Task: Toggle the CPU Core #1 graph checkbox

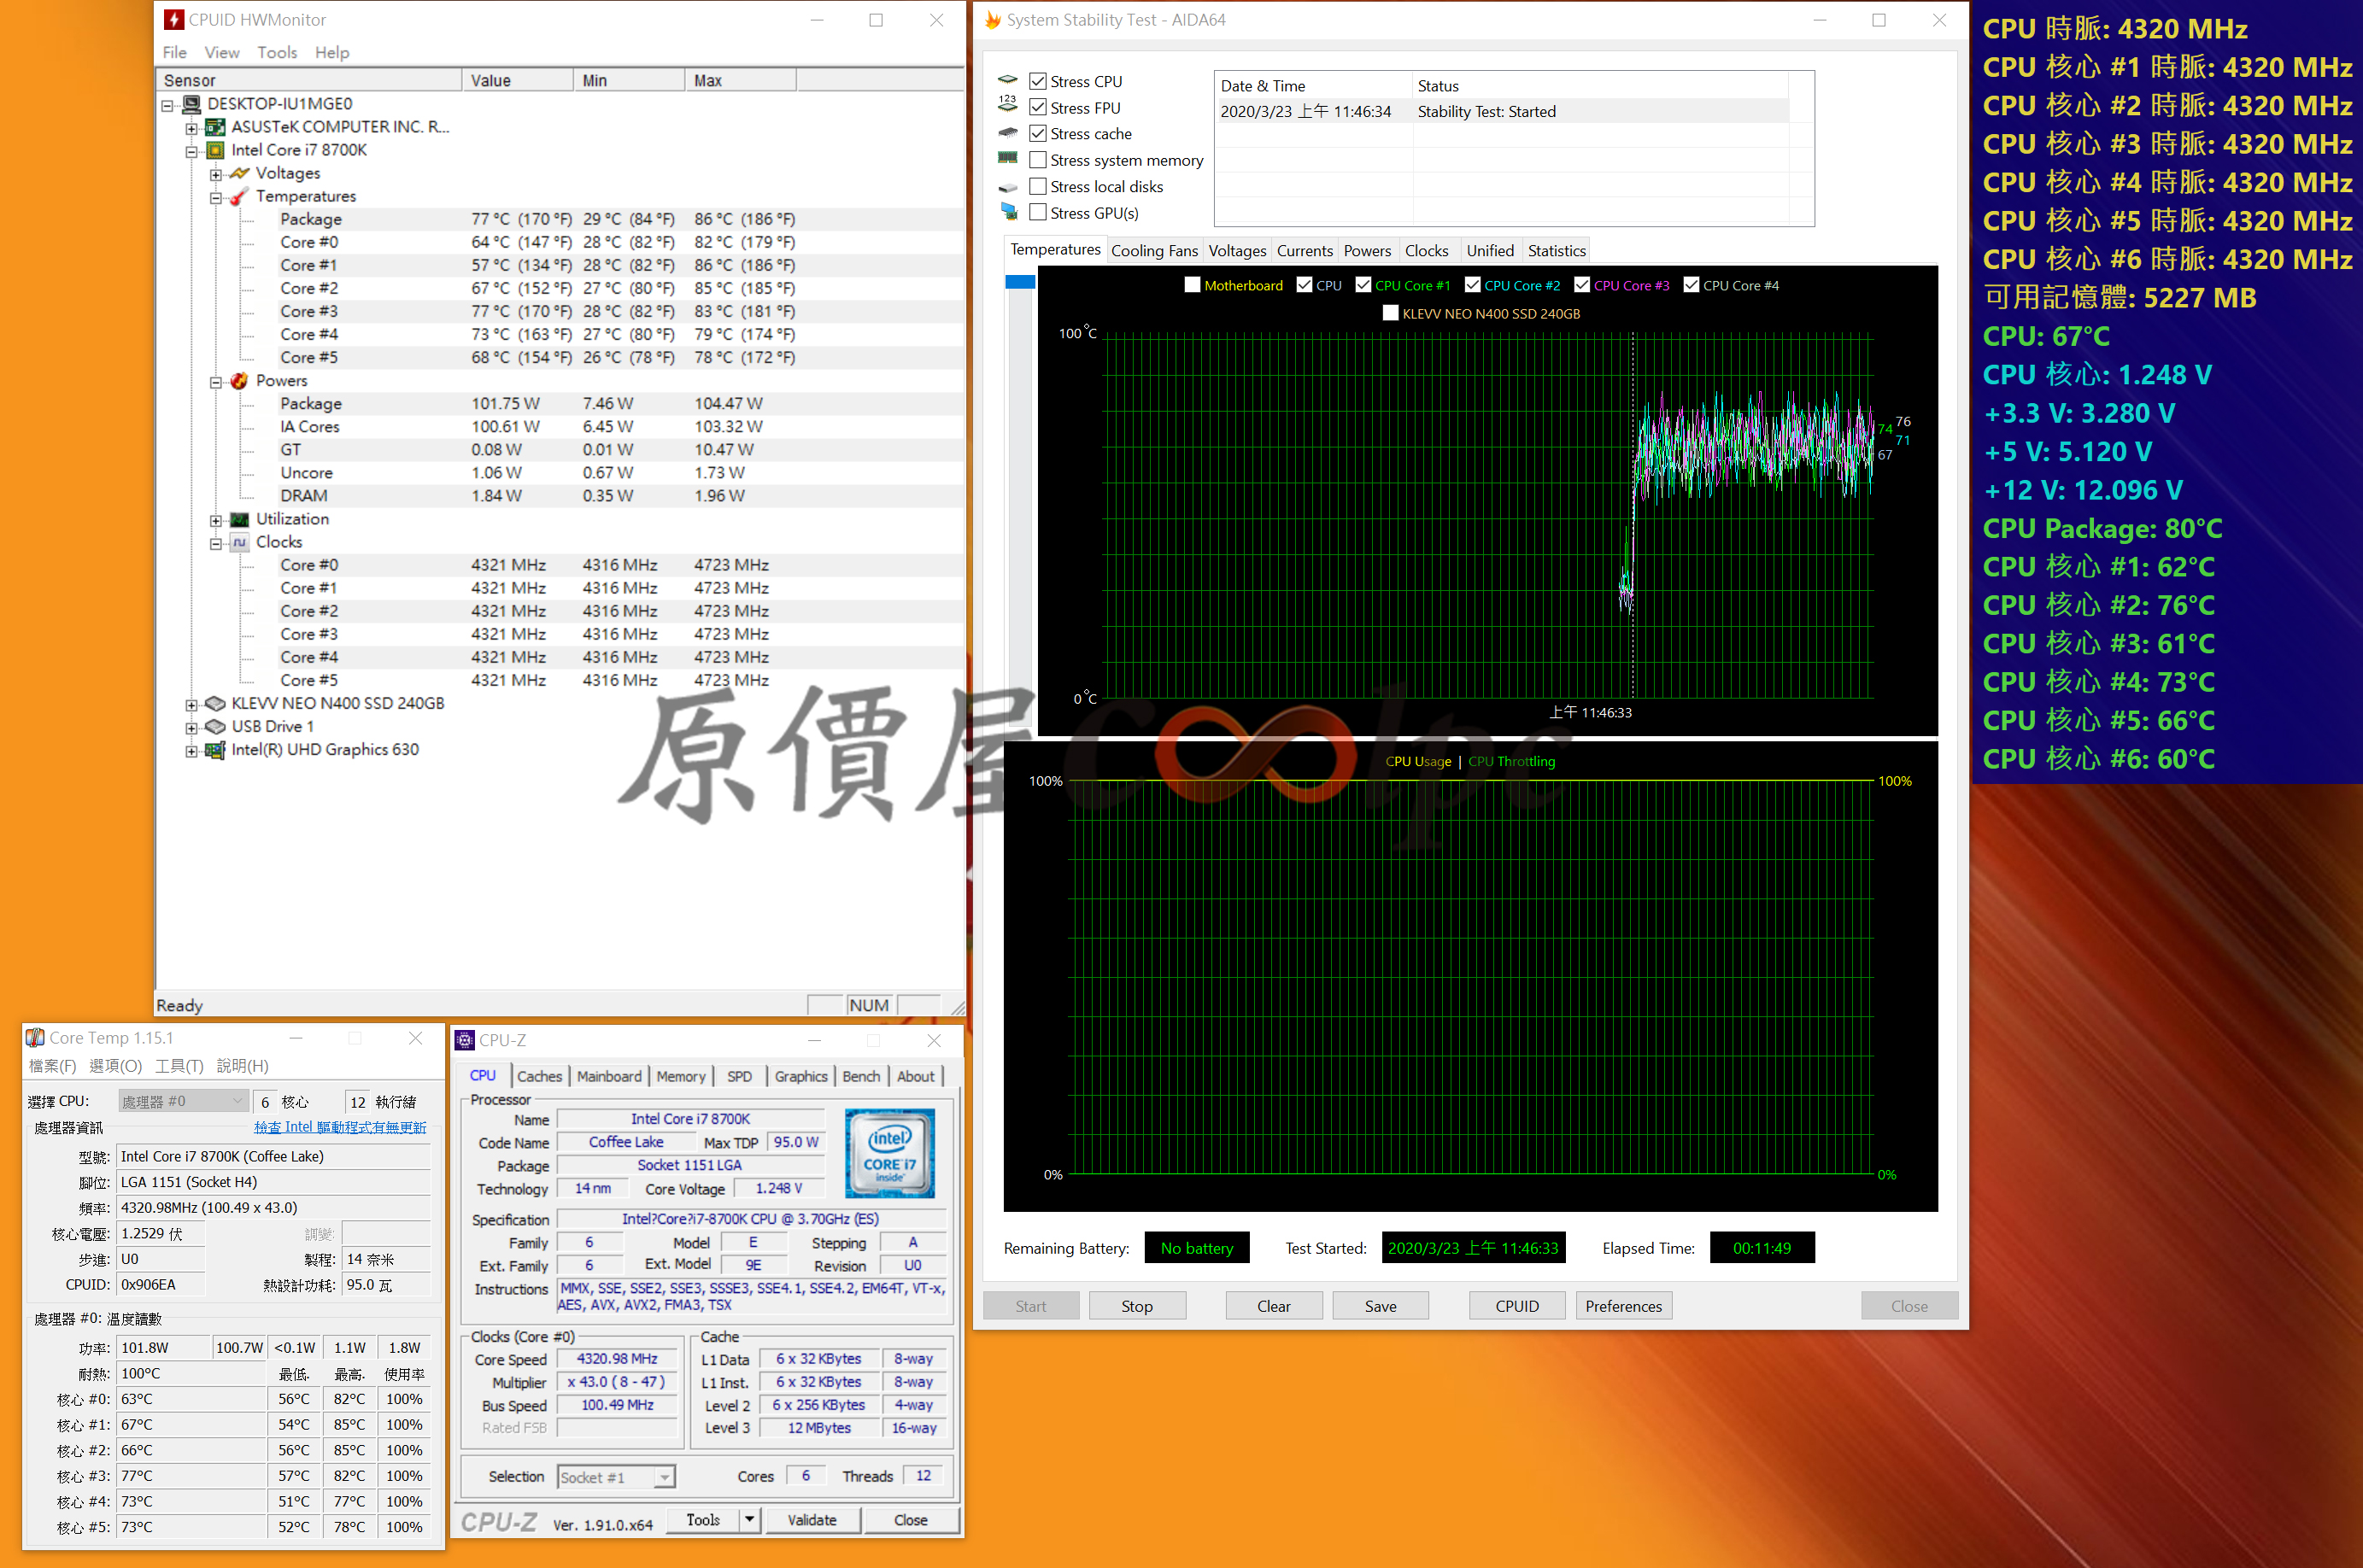Action: [1363, 285]
